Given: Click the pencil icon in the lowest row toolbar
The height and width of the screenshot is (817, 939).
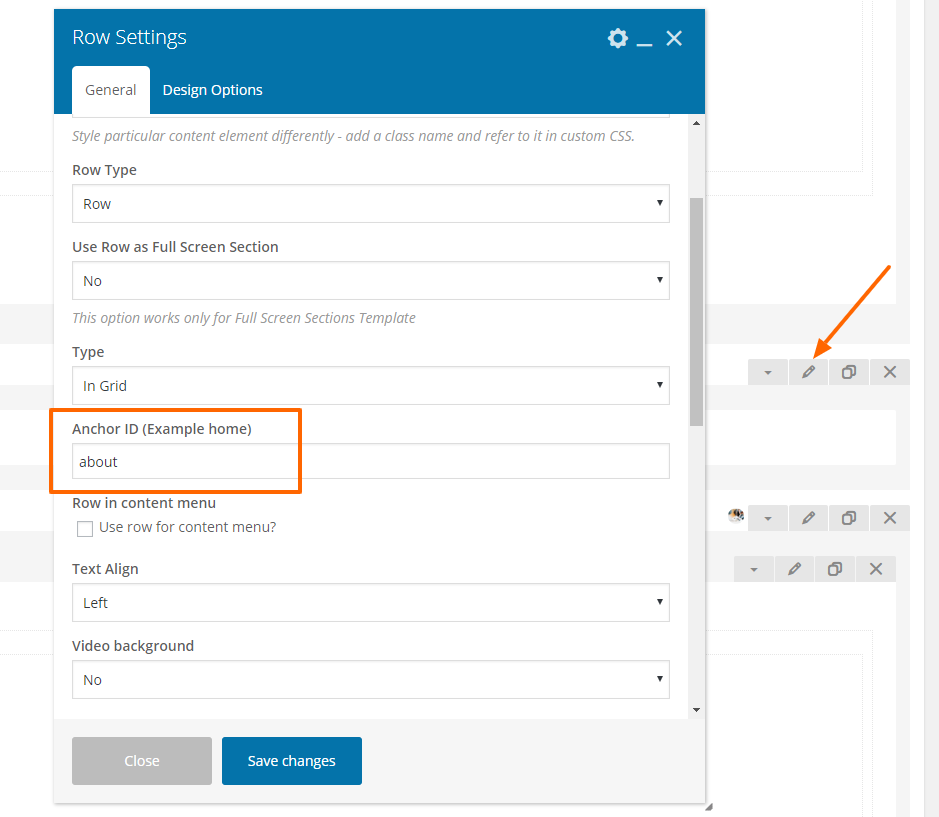Looking at the screenshot, I should tap(795, 569).
